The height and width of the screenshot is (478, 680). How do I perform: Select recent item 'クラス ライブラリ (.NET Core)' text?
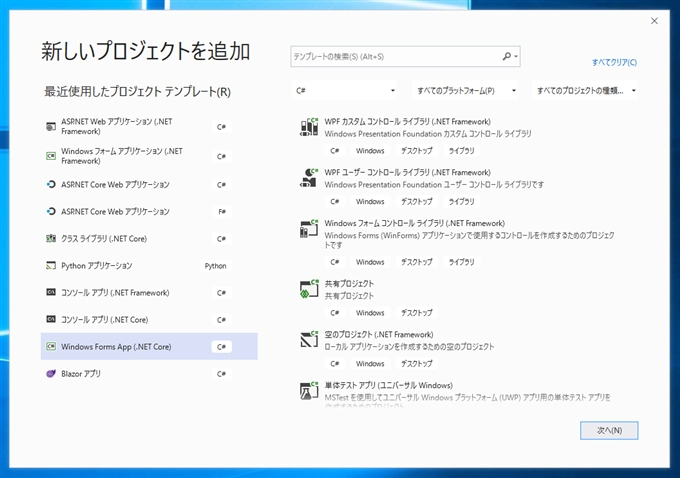[104, 239]
